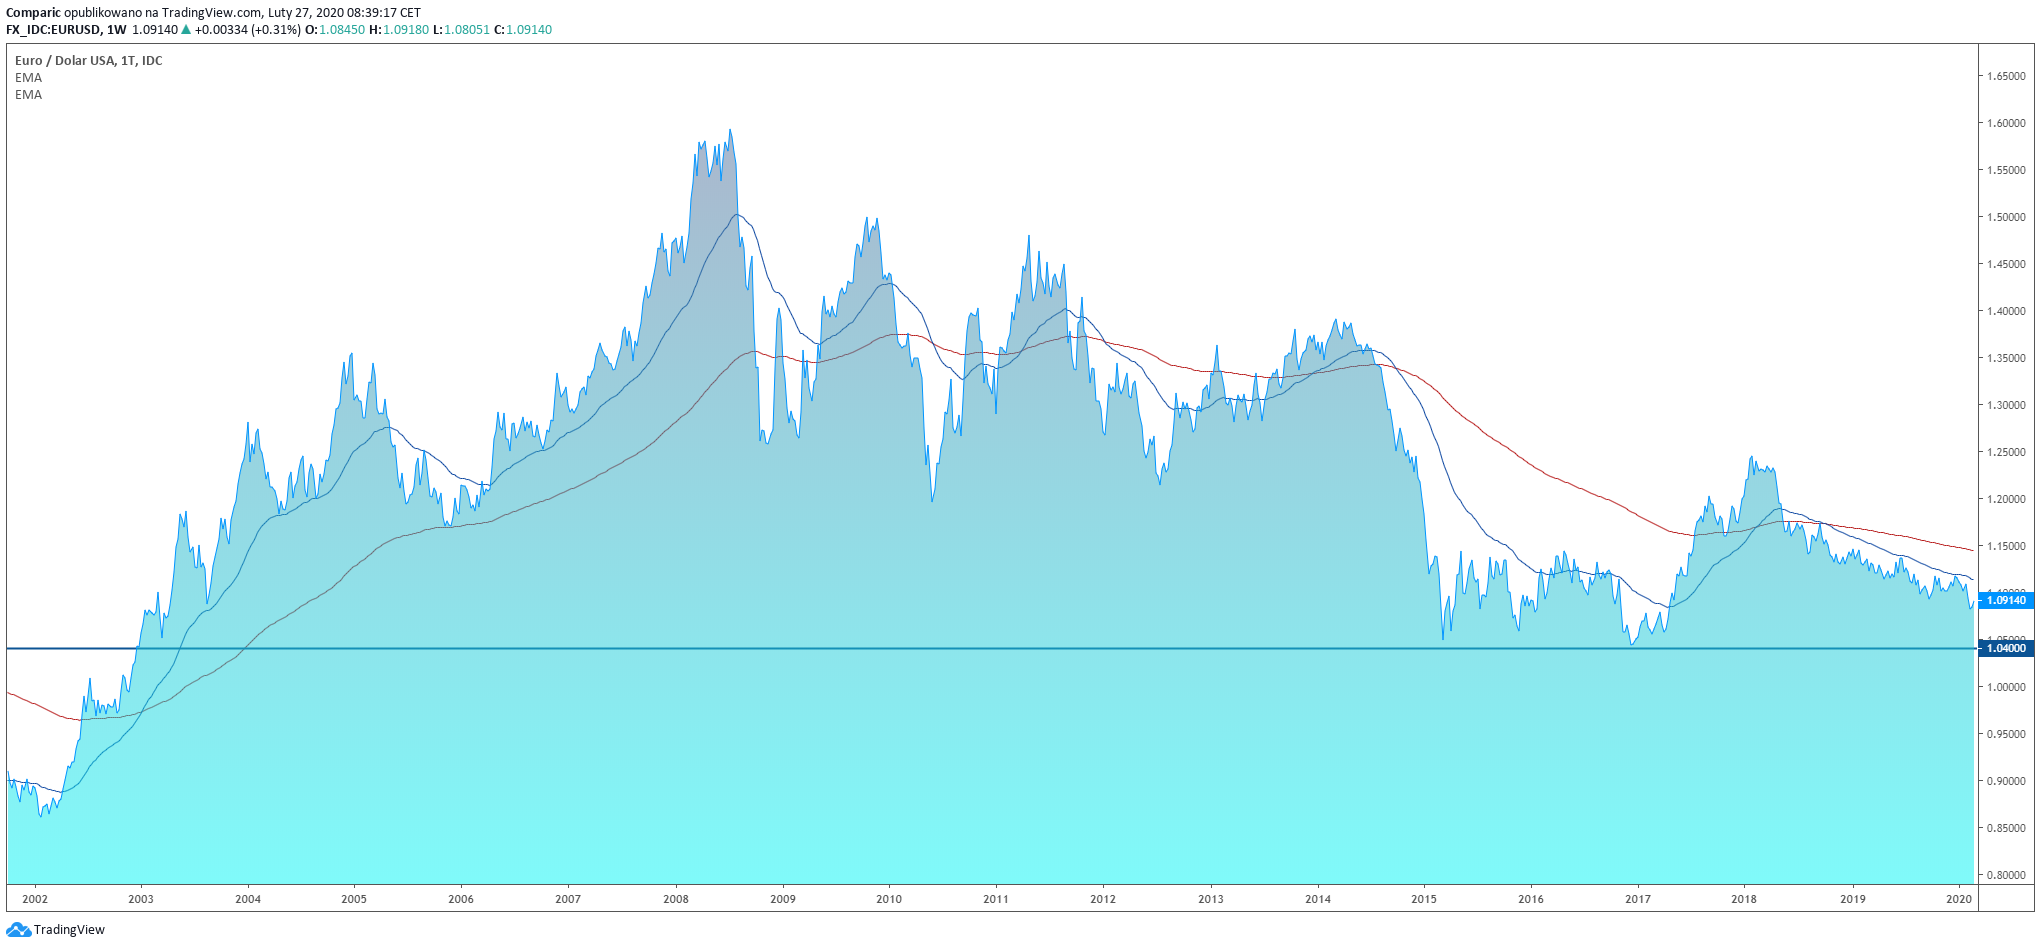Click the 1.25000 price axis label
This screenshot has width=2041, height=948.
click(x=2006, y=452)
